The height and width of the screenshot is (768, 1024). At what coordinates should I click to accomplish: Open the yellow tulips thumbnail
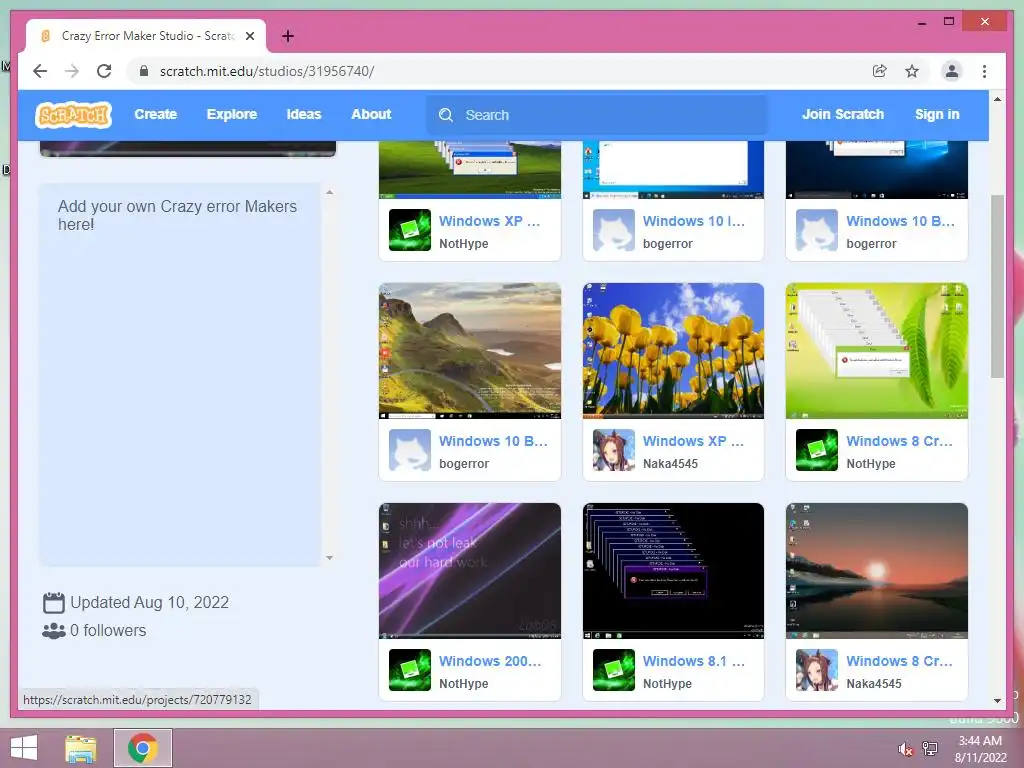[673, 351]
